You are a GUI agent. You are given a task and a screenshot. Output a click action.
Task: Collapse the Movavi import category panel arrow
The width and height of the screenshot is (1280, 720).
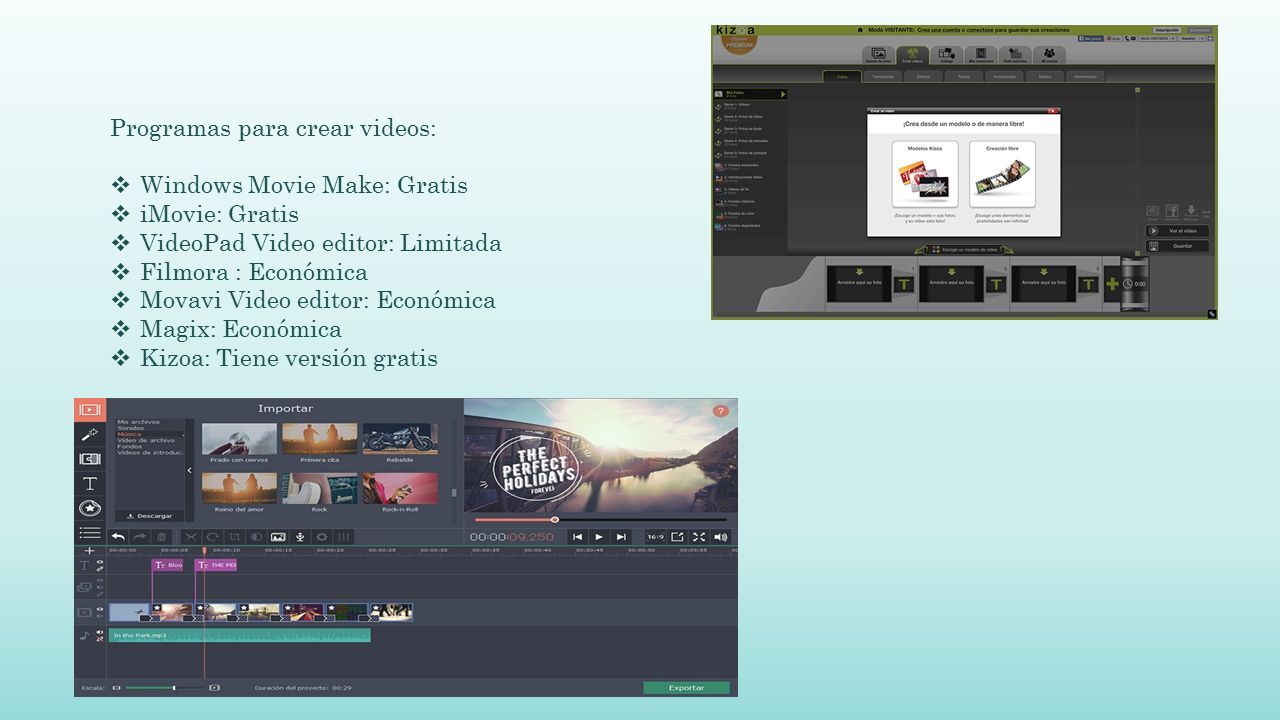[x=190, y=470]
